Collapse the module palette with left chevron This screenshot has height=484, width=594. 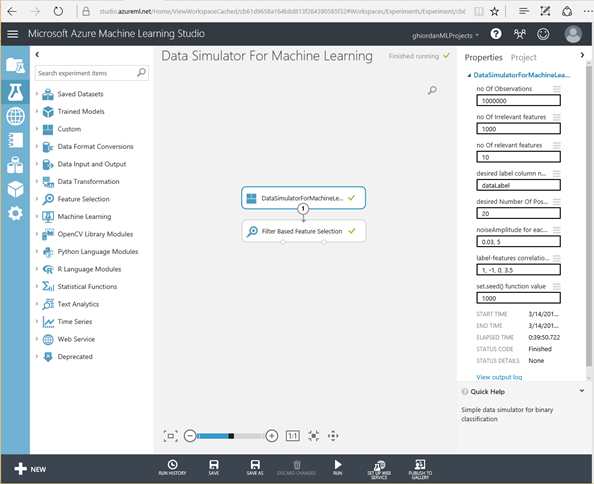pyautogui.click(x=37, y=55)
